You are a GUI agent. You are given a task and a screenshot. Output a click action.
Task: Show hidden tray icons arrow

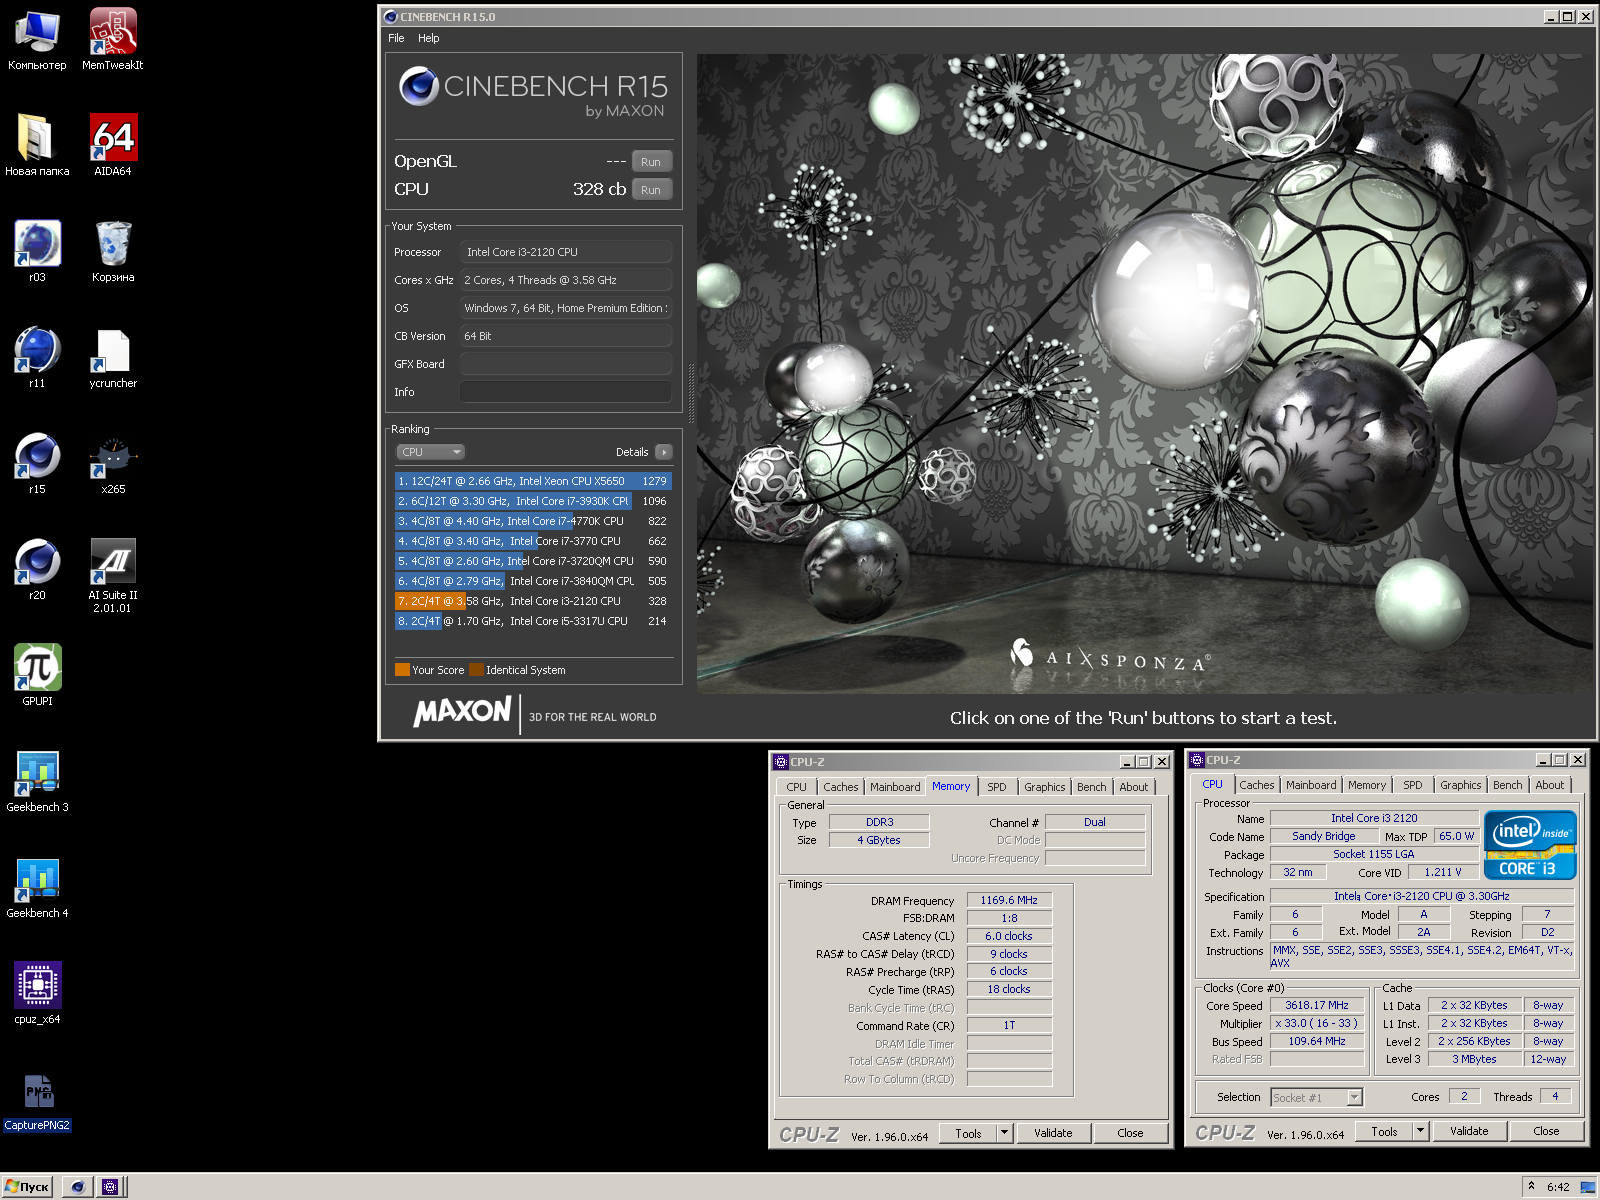coord(1531,1186)
